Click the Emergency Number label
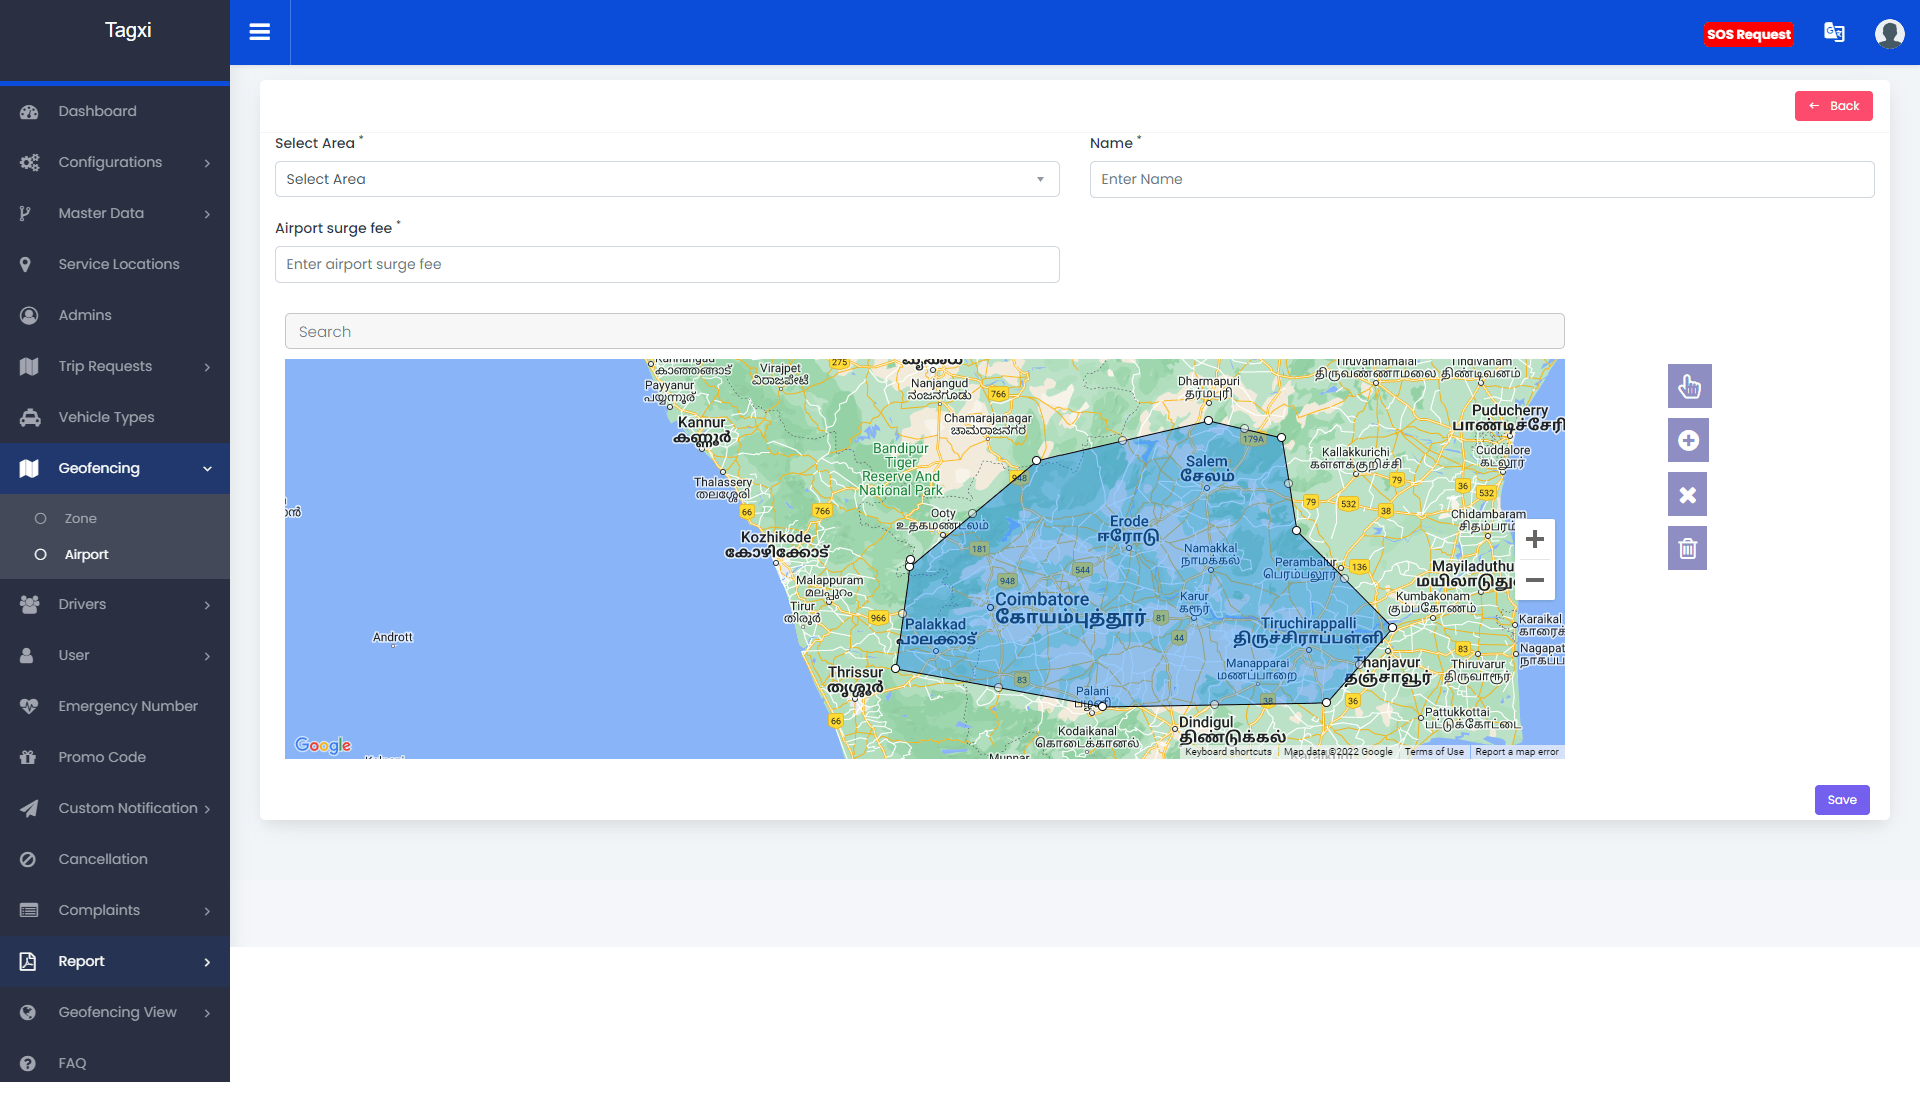 (x=128, y=707)
